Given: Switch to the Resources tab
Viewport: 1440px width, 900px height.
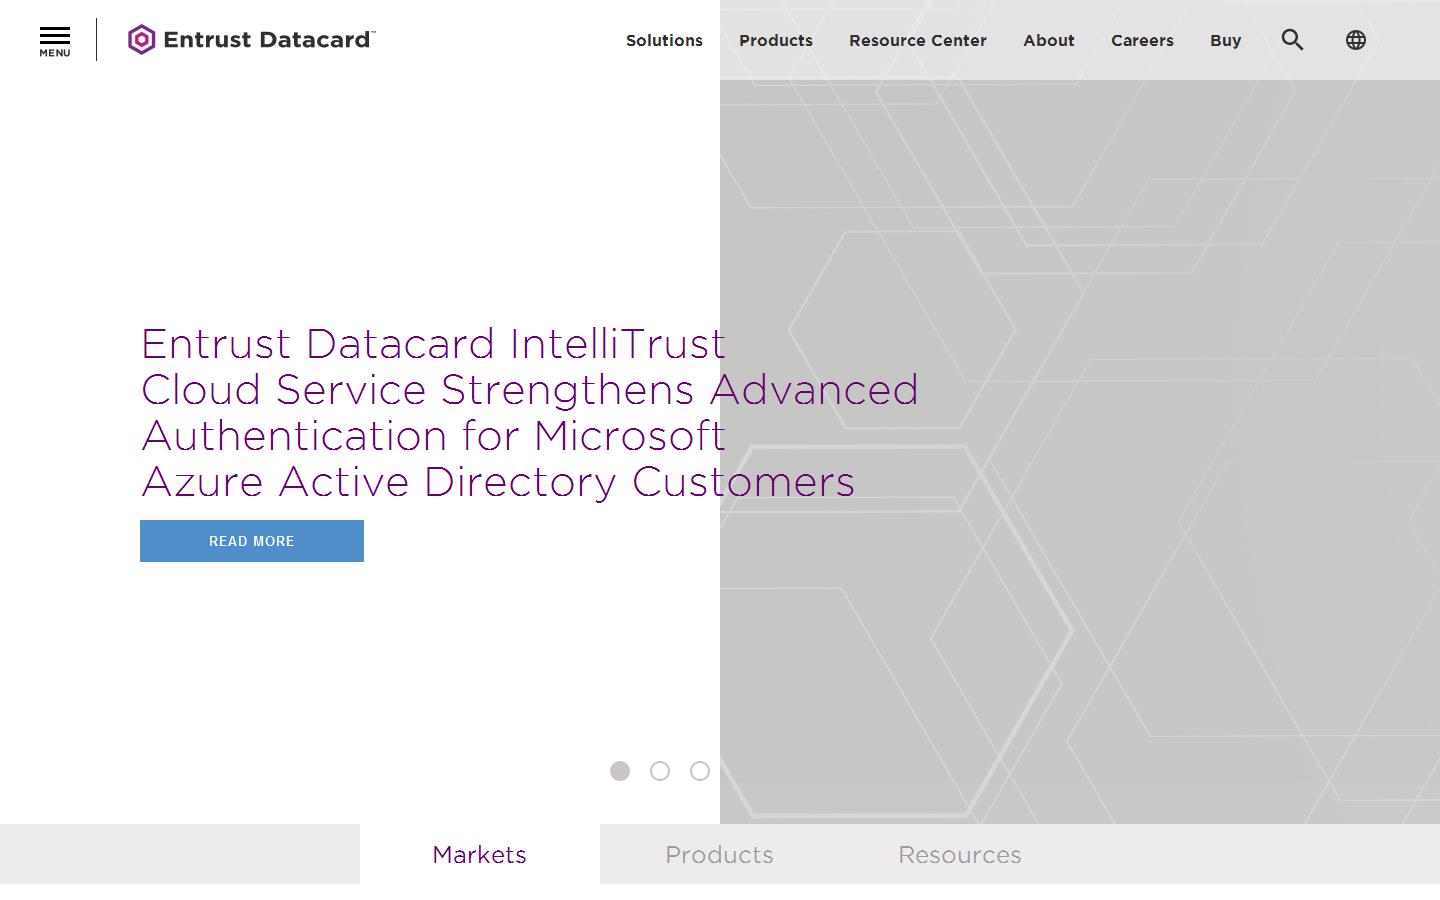Looking at the screenshot, I should click(959, 855).
